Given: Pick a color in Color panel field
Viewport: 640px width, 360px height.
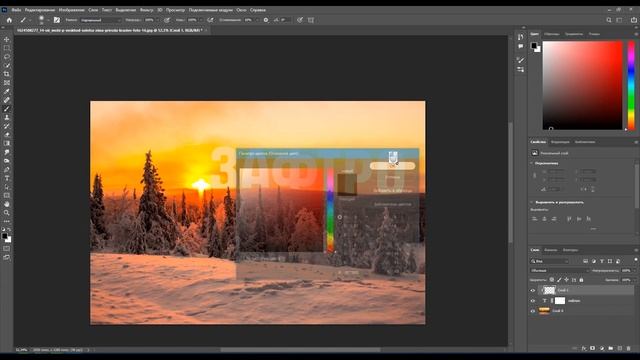Looking at the screenshot, I should tap(582, 85).
